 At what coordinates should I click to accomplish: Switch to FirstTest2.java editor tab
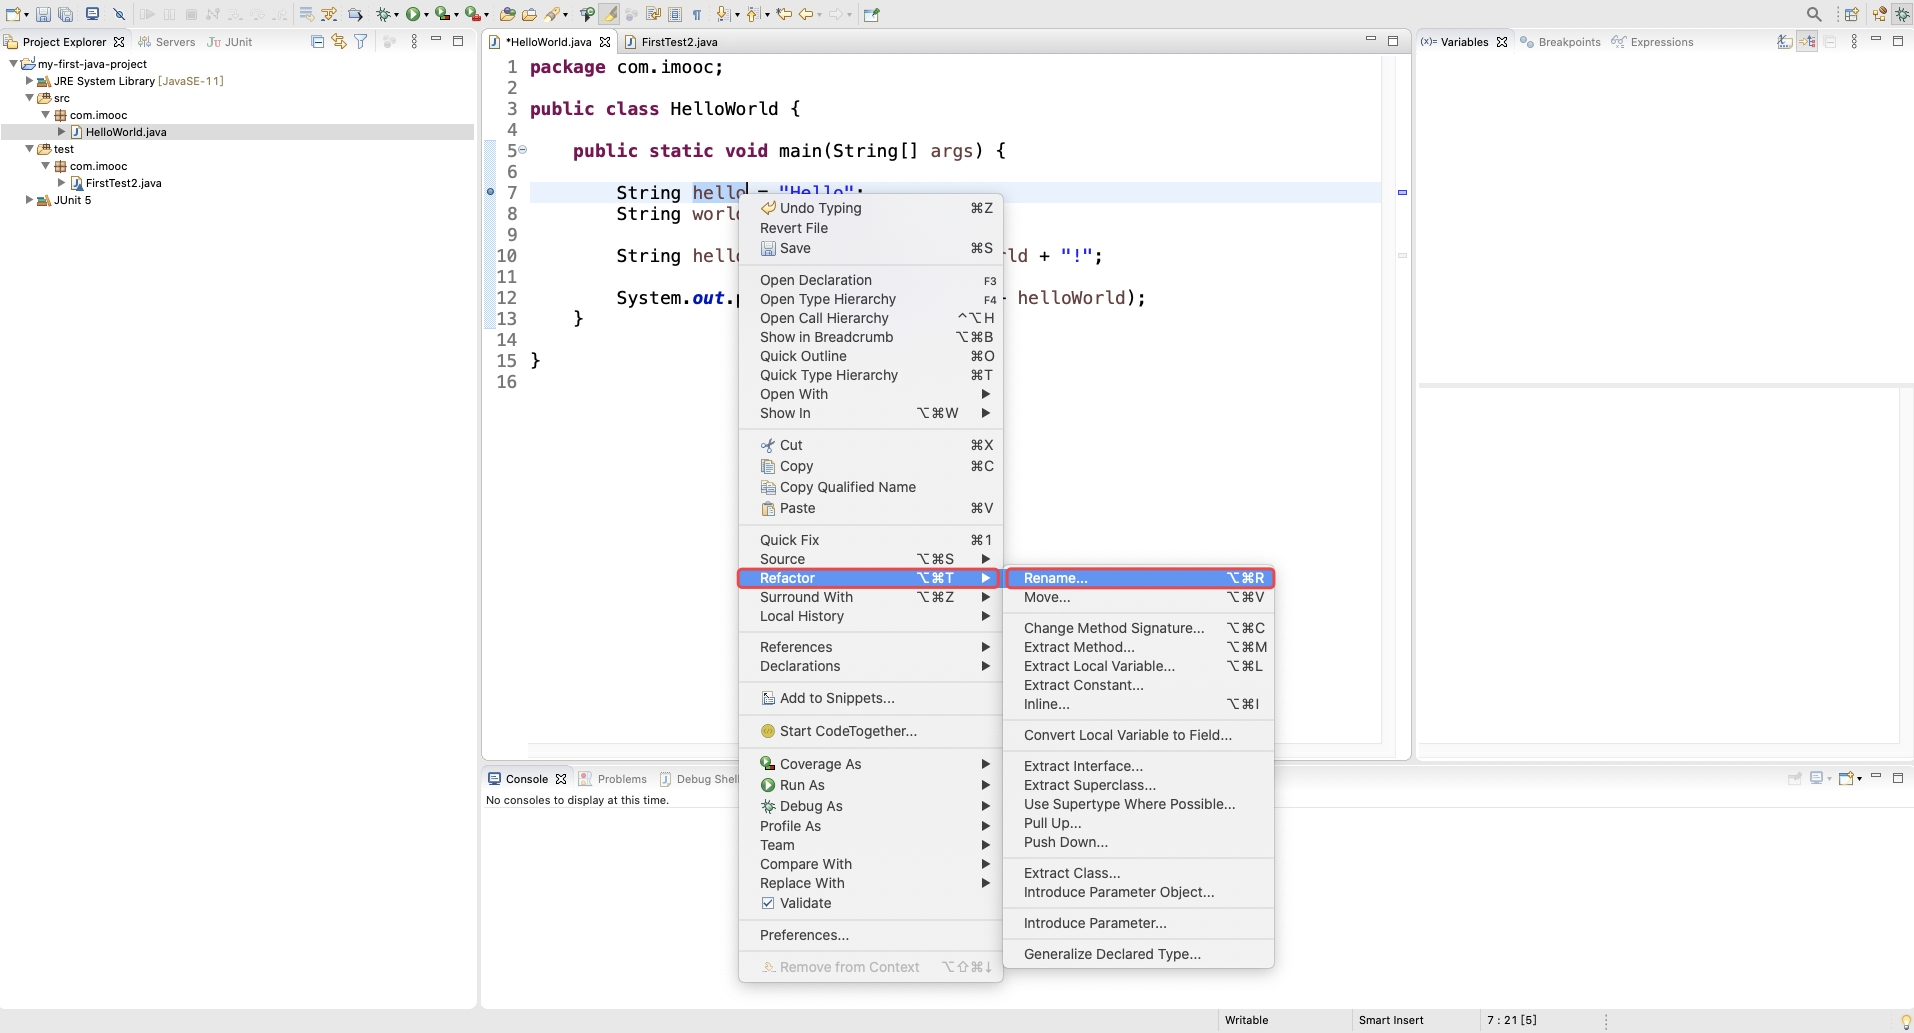click(x=671, y=42)
